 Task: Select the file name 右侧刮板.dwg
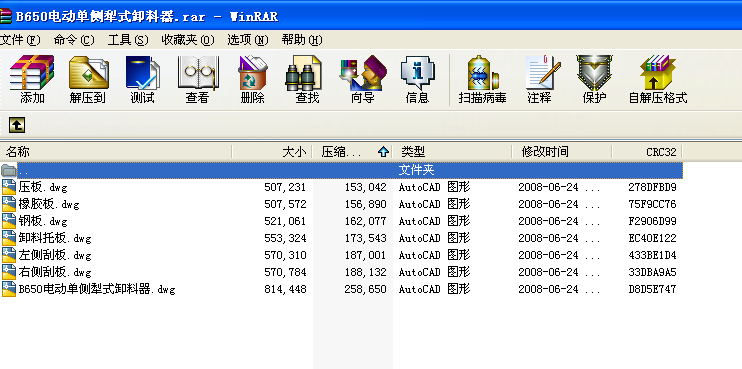(x=55, y=272)
